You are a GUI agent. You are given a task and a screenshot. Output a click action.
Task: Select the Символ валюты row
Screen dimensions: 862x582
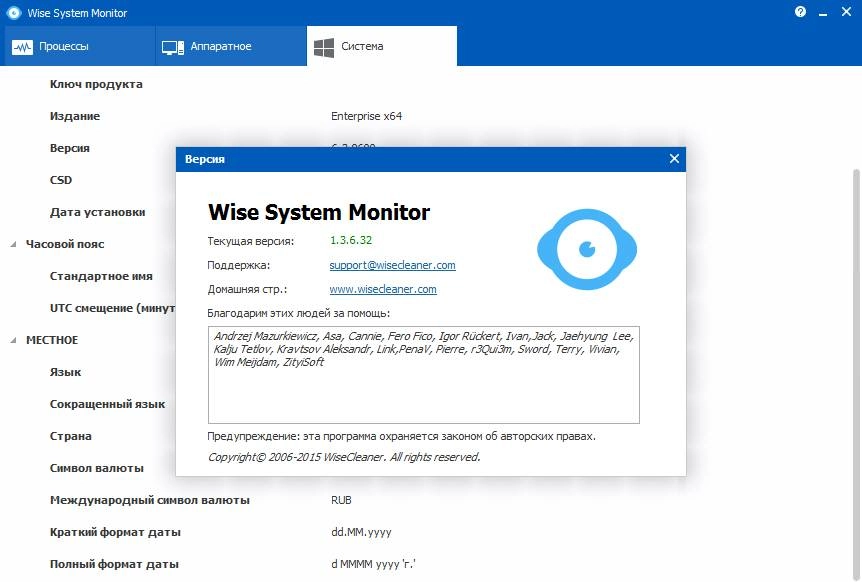[97, 468]
